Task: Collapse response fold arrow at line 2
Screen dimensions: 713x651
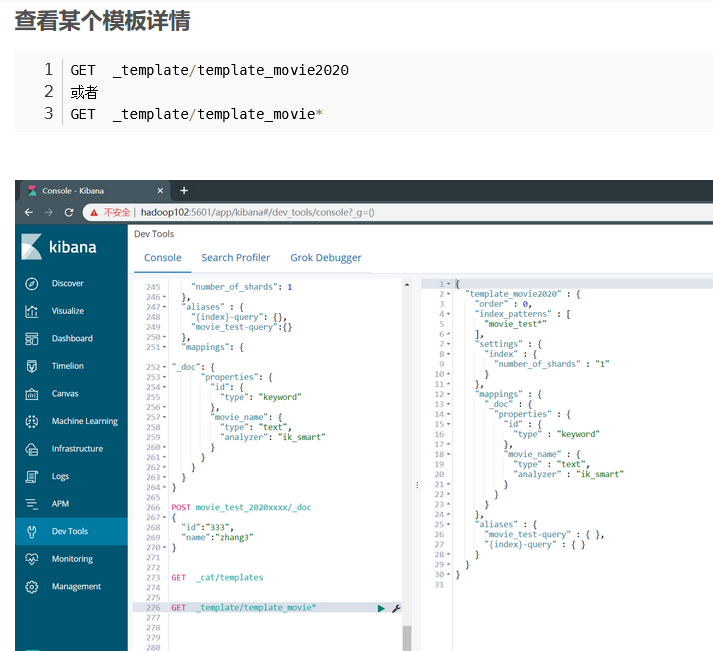Action: 448,295
